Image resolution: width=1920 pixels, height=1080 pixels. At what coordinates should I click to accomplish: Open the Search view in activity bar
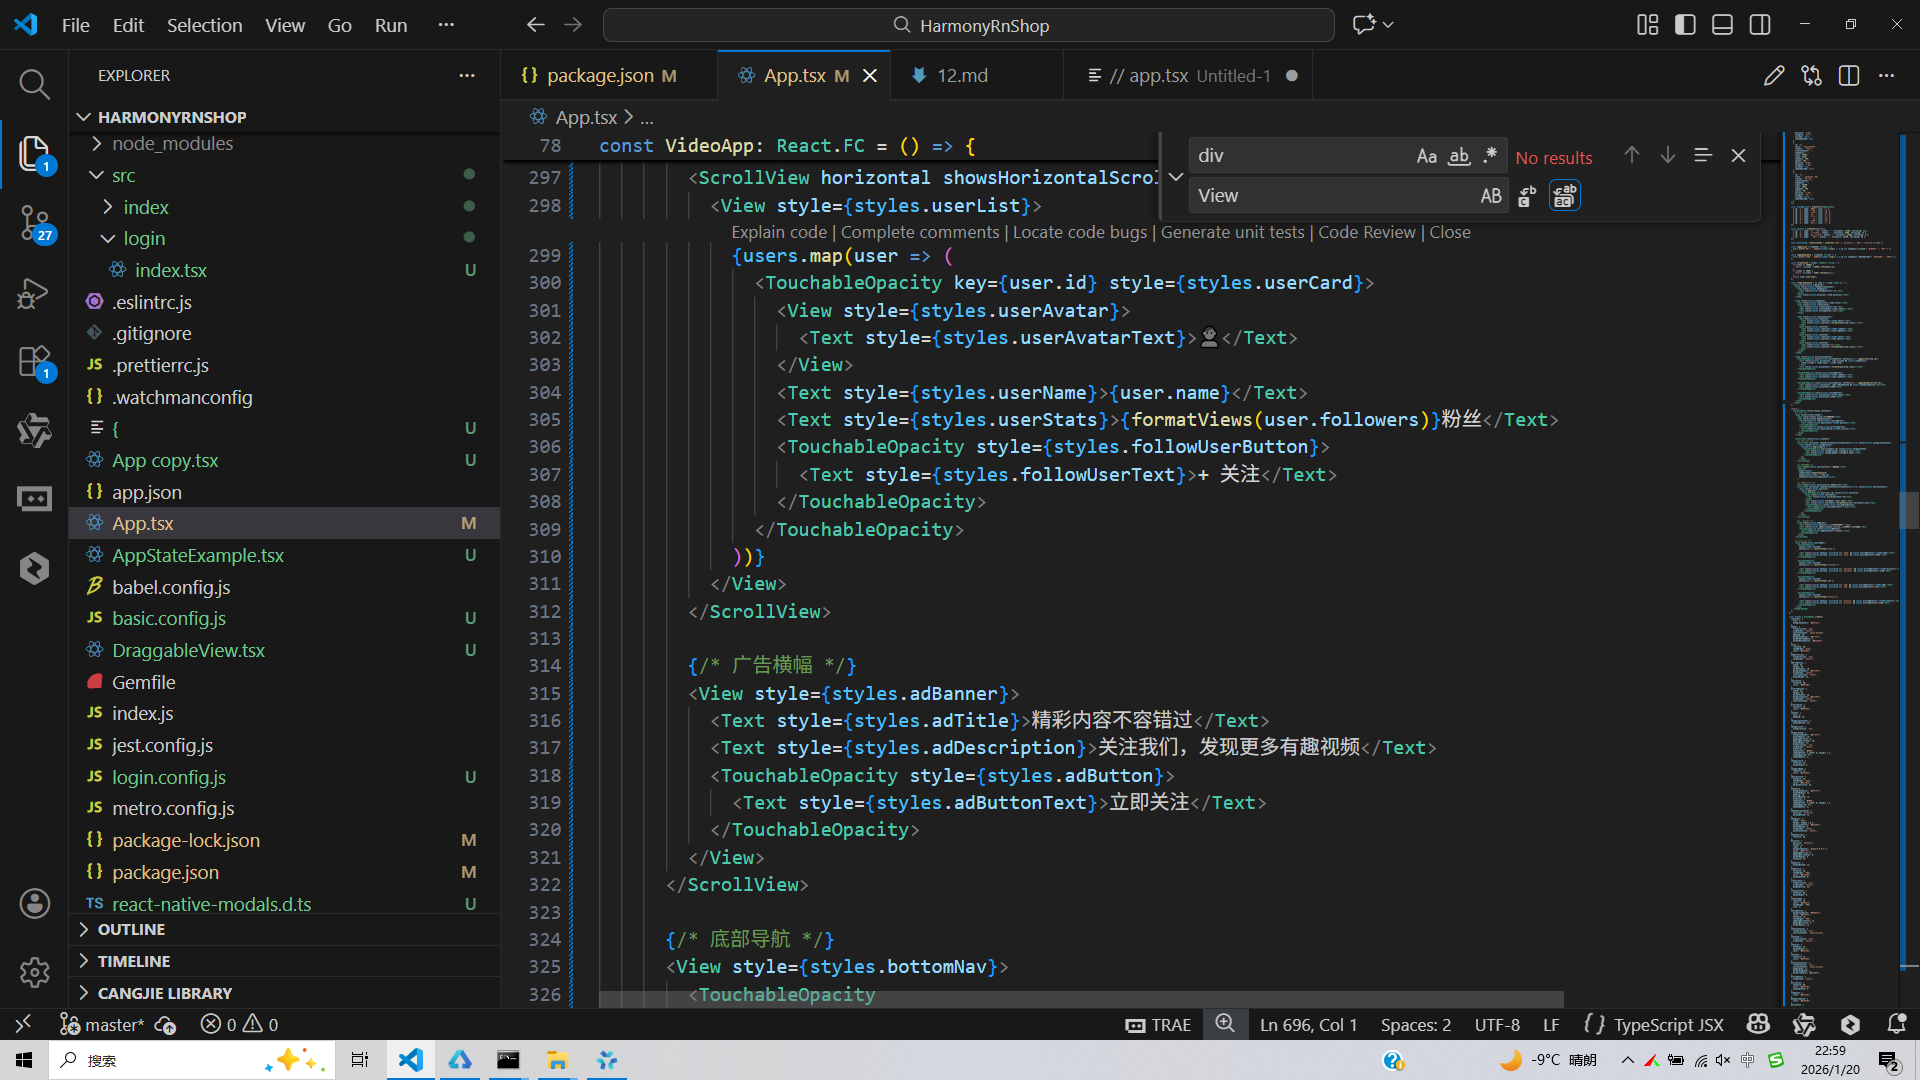tap(34, 84)
